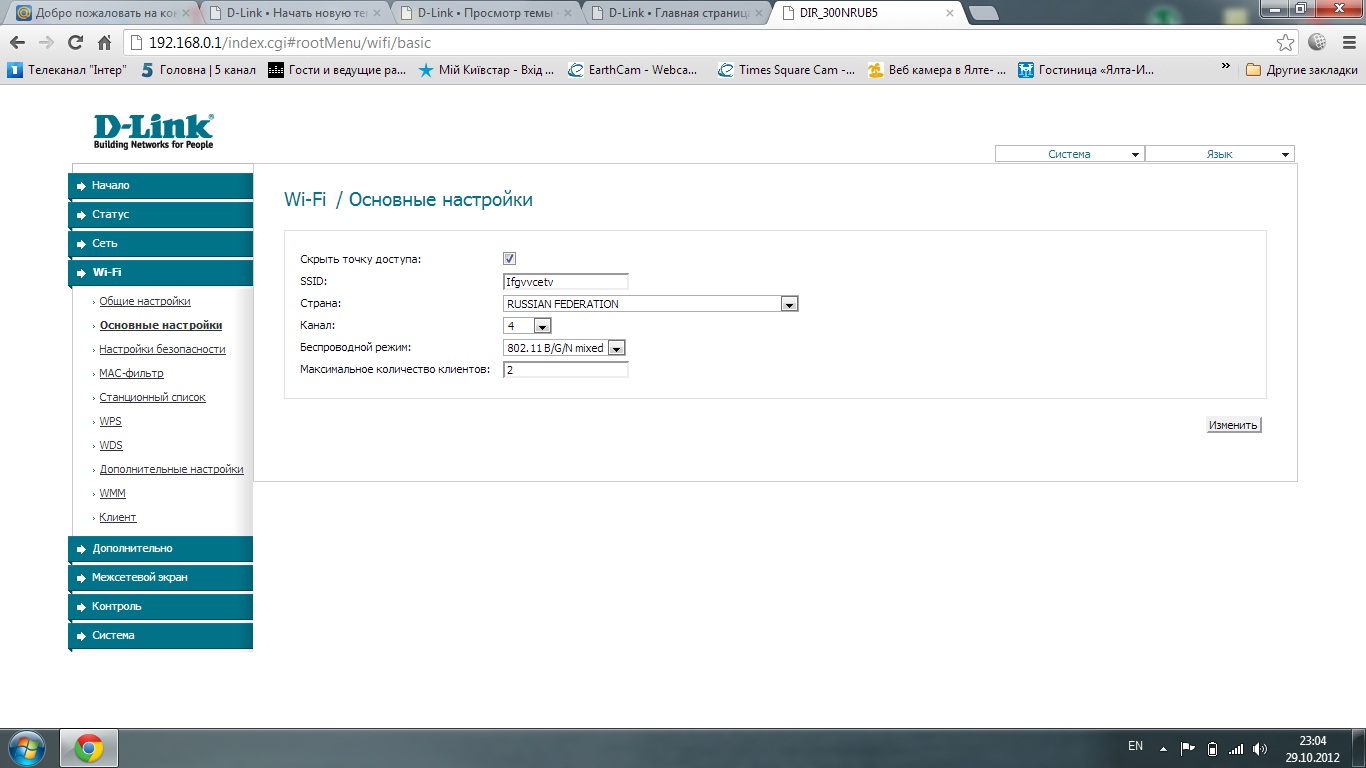
Task: Expand the Сеть sidebar section
Action: (x=161, y=244)
